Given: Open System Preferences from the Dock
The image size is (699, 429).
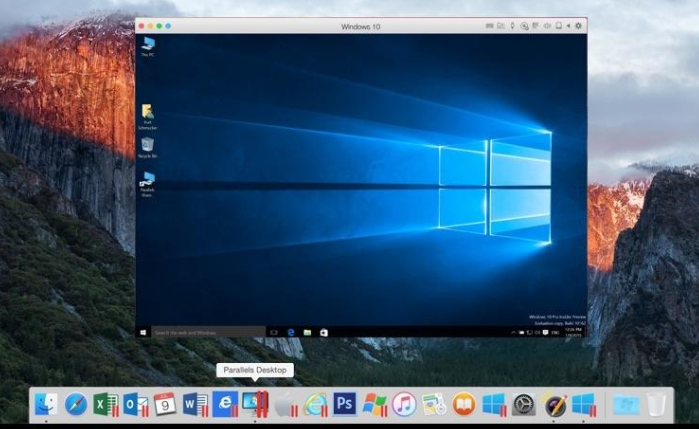Looking at the screenshot, I should [523, 404].
